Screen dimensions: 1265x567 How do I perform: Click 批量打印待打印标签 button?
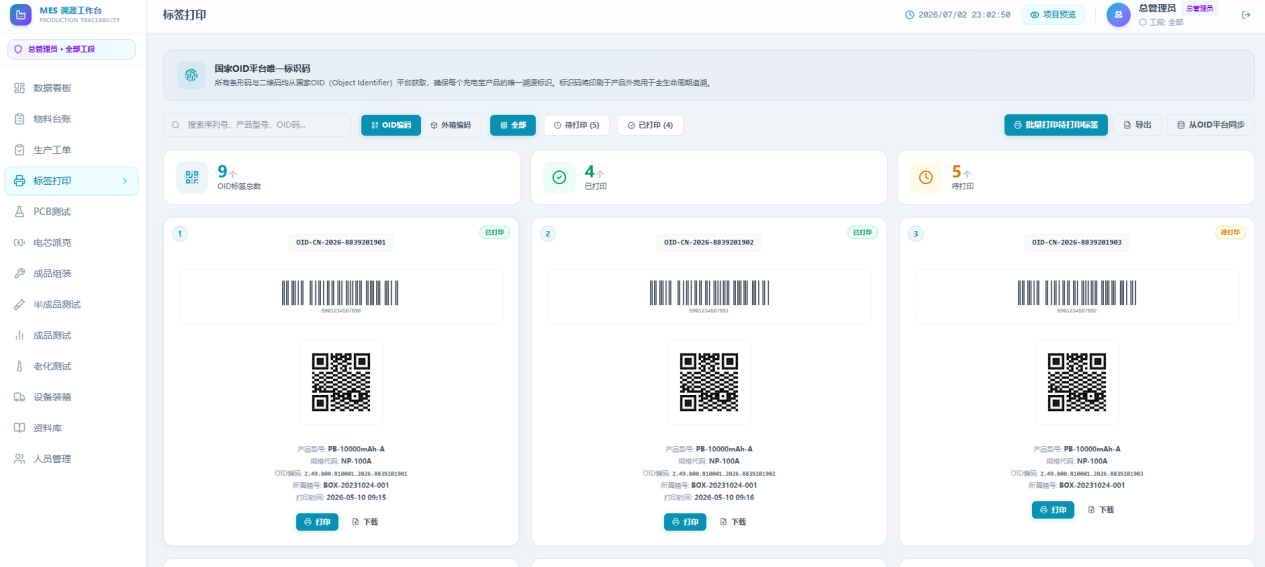[x=1056, y=125]
